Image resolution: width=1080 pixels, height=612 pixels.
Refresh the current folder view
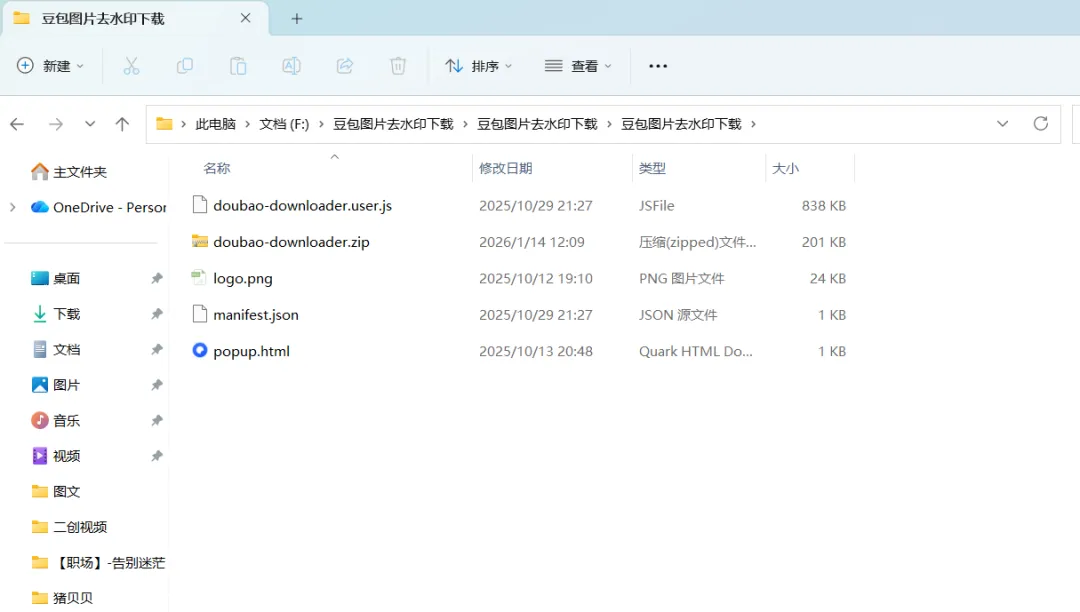(1041, 124)
